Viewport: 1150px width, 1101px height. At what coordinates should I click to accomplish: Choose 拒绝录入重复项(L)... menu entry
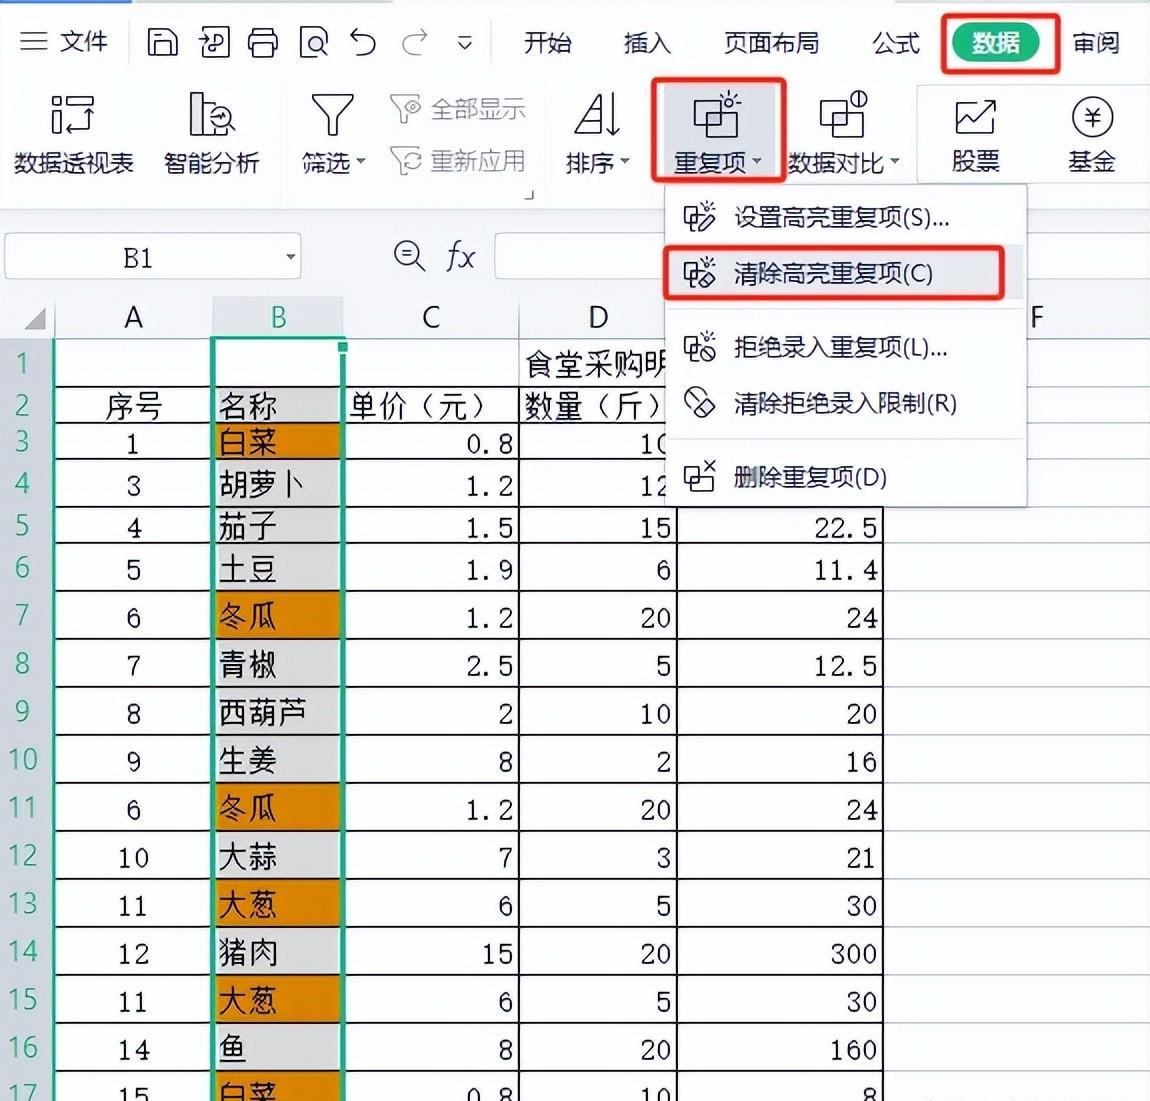(845, 347)
